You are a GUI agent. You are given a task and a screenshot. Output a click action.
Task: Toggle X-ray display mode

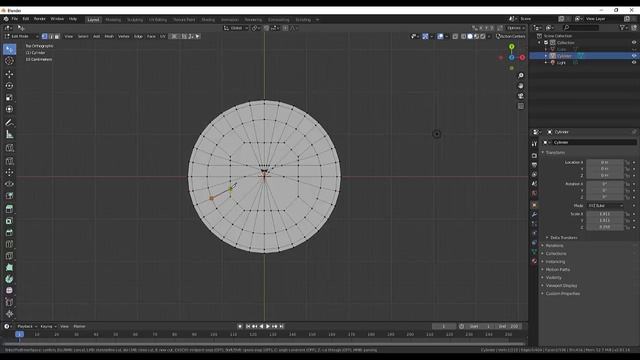pos(455,36)
